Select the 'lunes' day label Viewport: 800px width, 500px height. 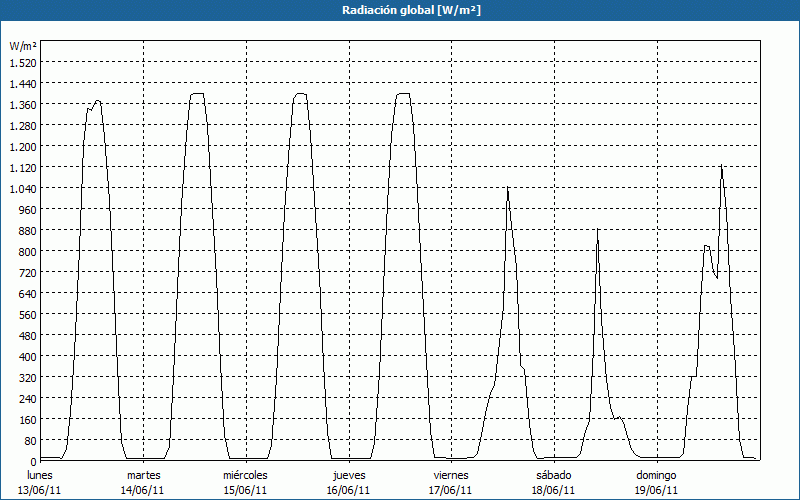point(41,475)
